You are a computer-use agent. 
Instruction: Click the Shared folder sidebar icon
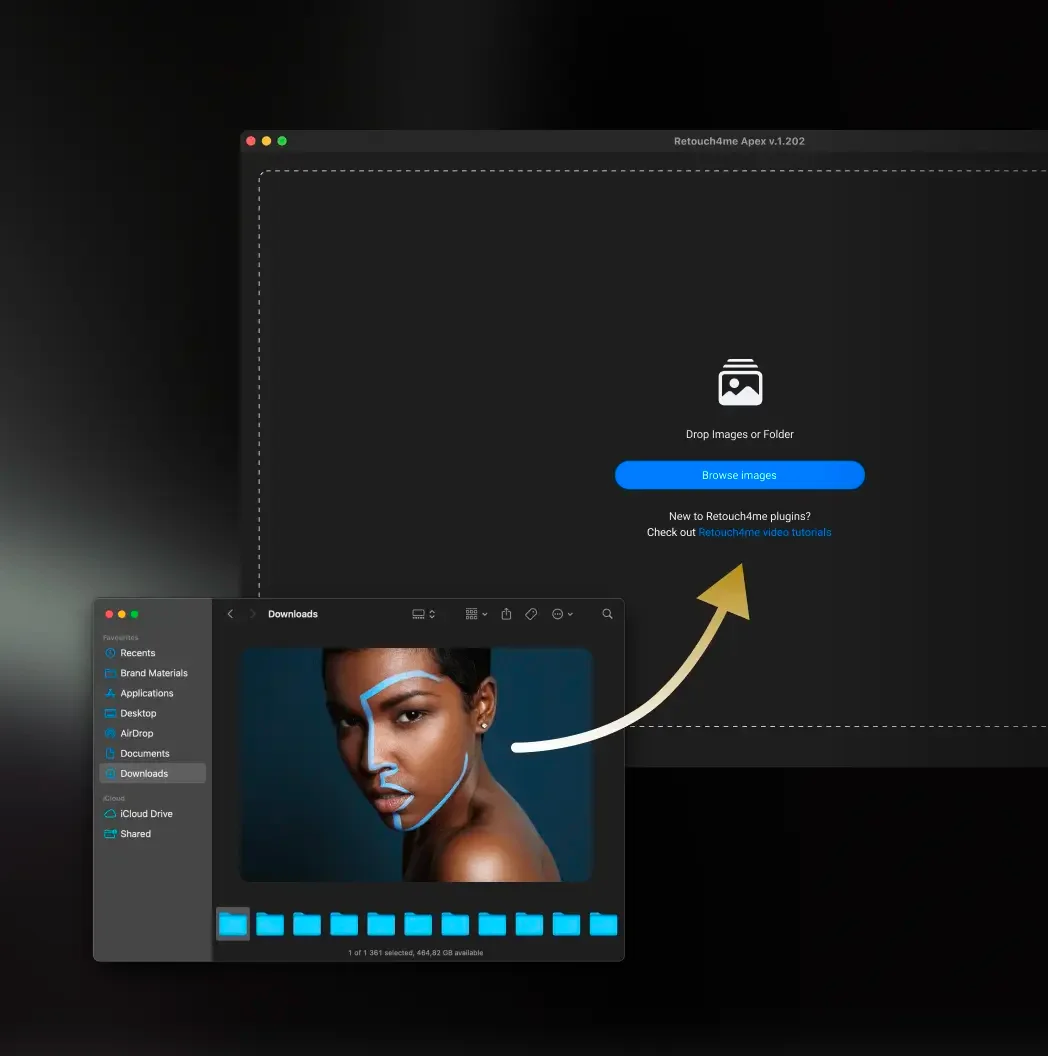[110, 834]
